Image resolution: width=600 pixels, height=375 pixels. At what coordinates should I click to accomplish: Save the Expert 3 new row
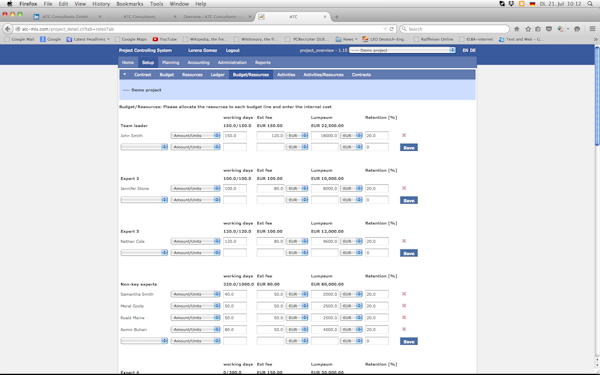409,253
